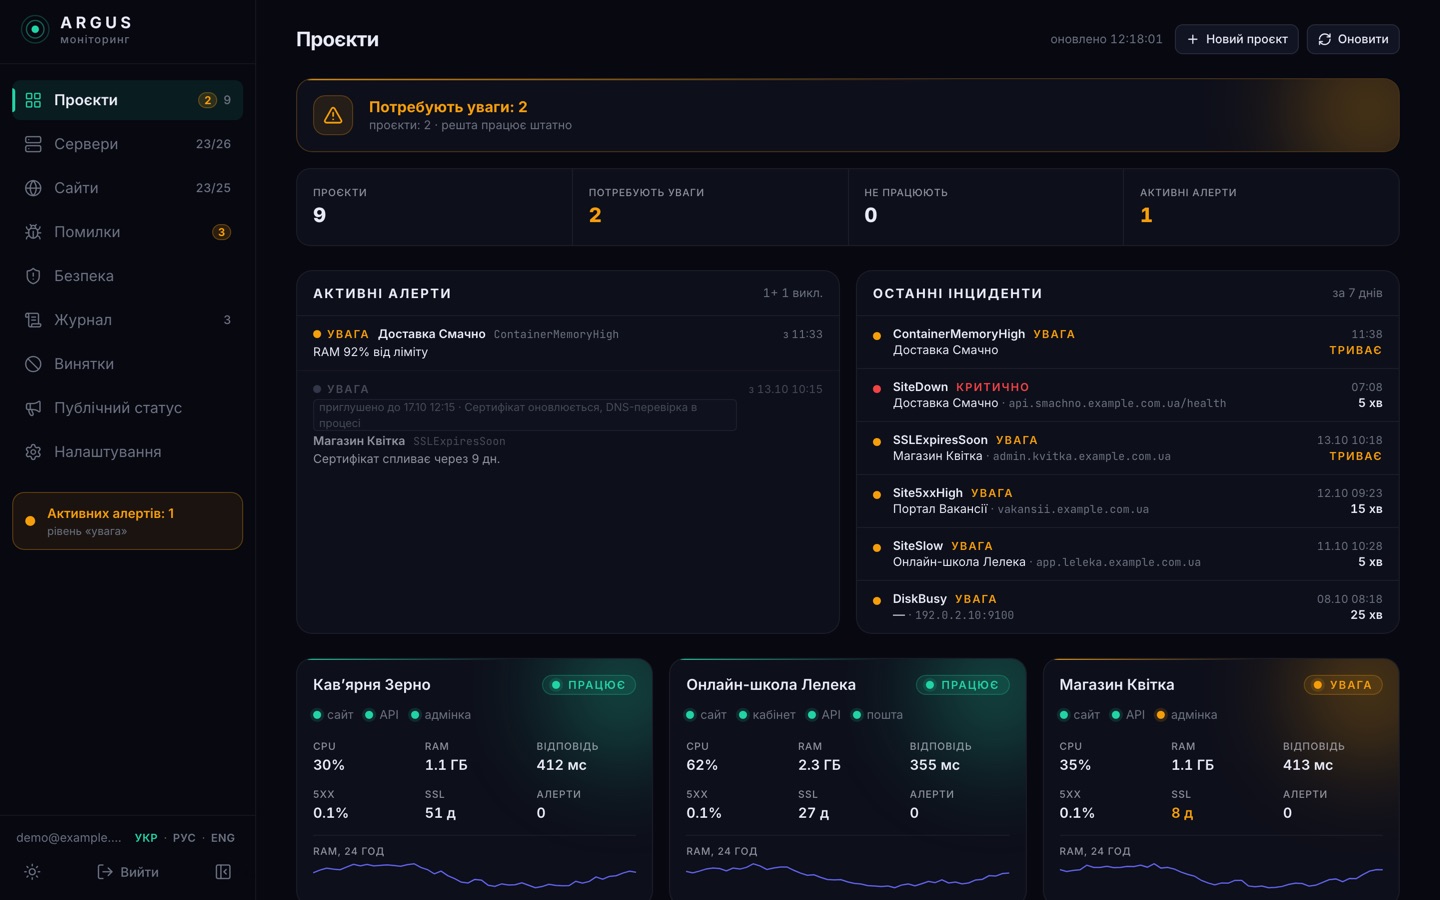The image size is (1440, 900).
Task: Click the demo@example account label
Action: [x=69, y=838]
